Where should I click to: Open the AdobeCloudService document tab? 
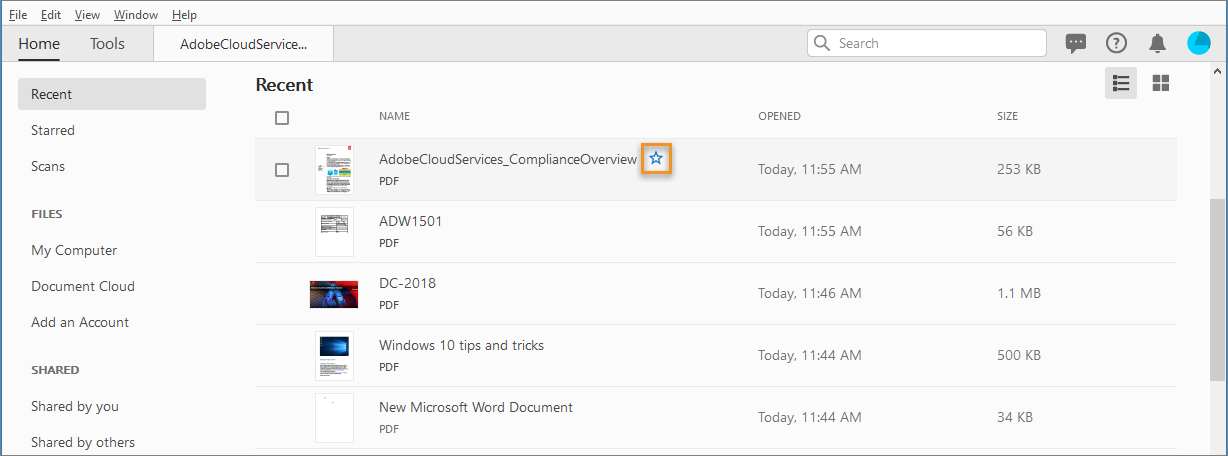coord(243,44)
